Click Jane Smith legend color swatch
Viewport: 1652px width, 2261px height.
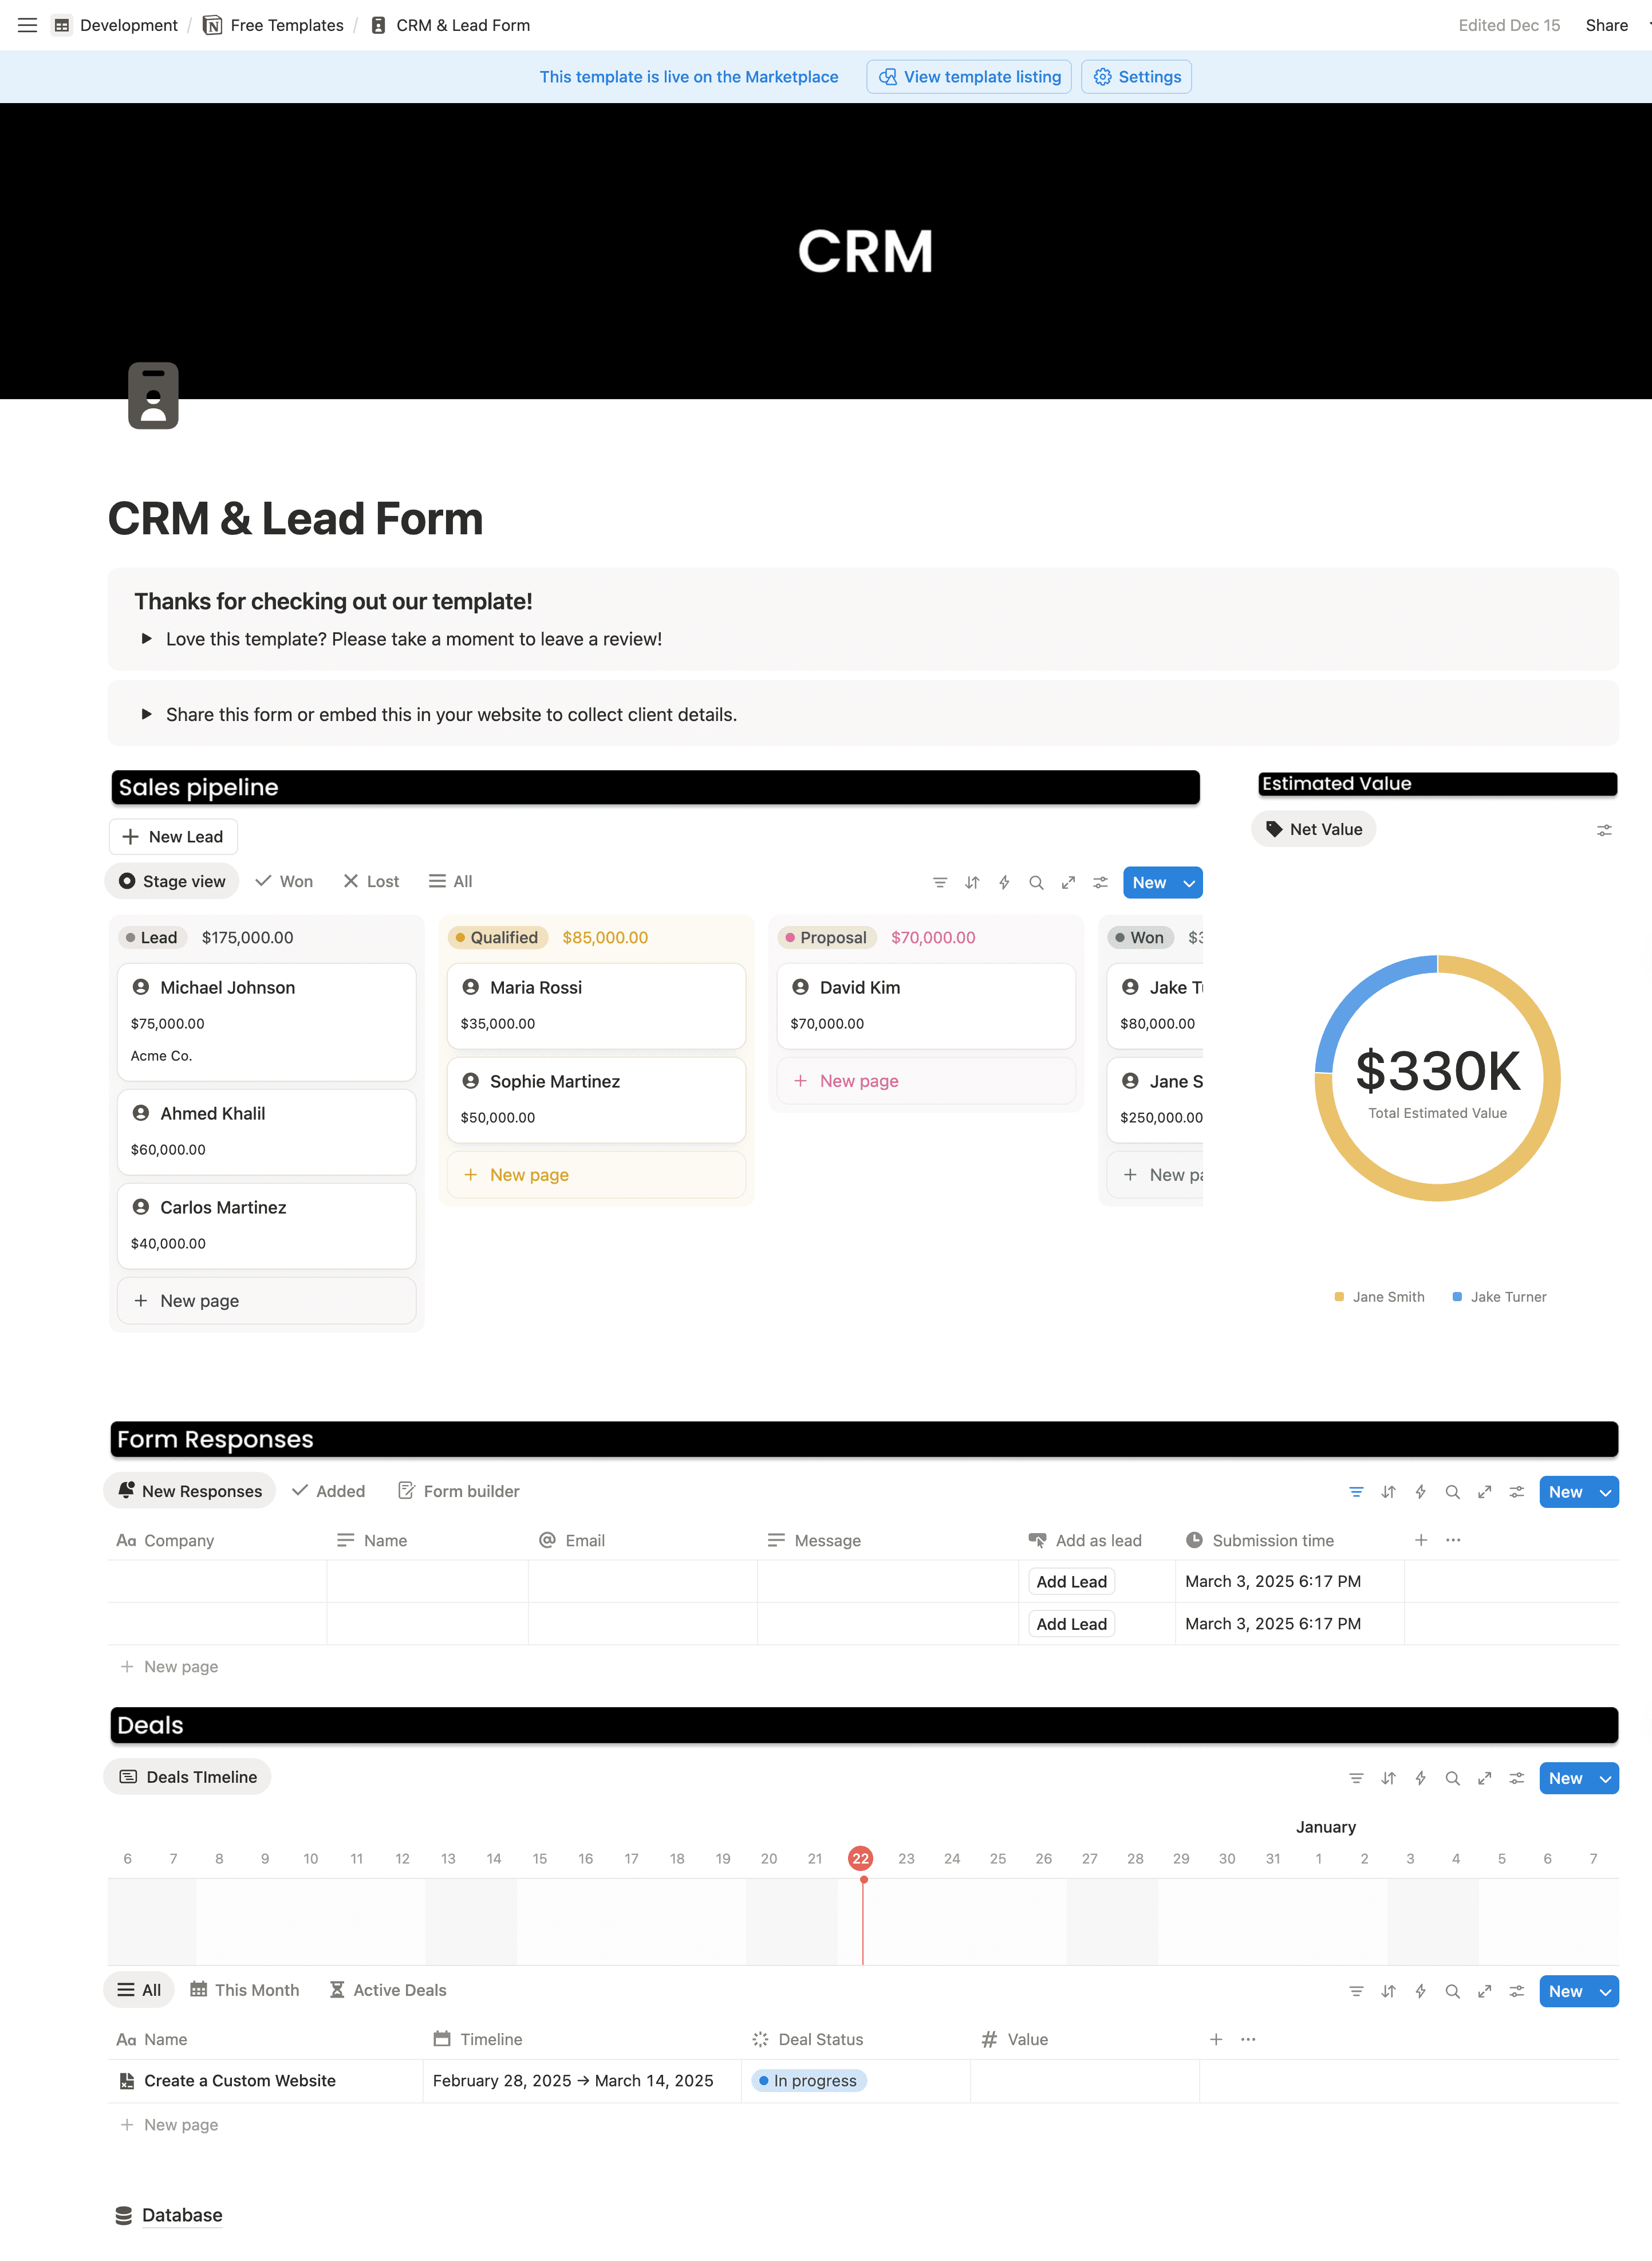click(x=1339, y=1296)
